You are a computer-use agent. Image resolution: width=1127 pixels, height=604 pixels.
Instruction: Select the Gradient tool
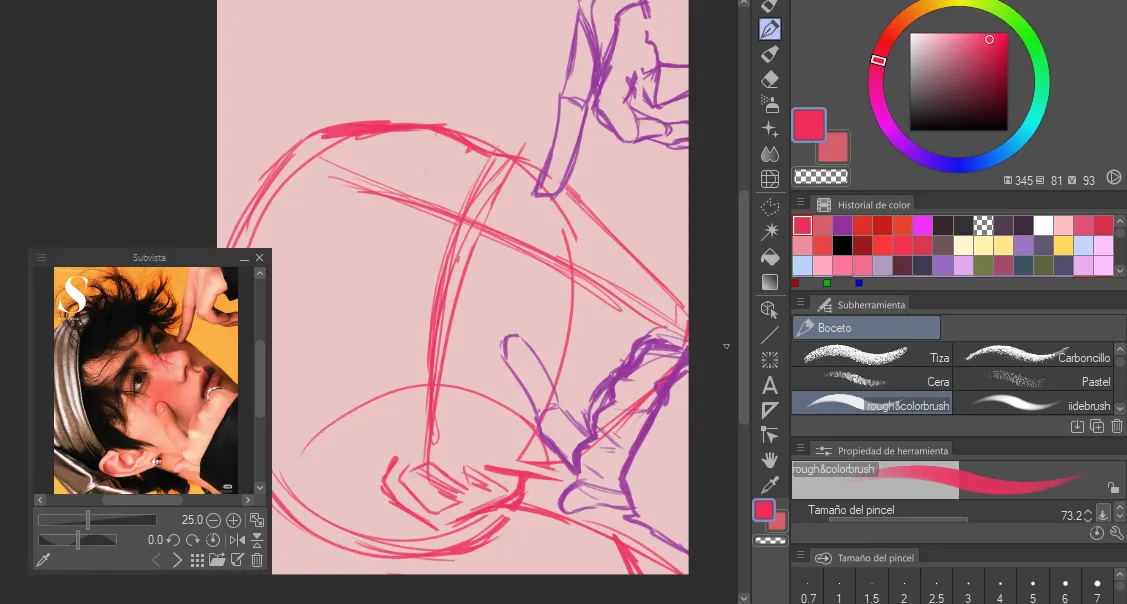pyautogui.click(x=770, y=282)
